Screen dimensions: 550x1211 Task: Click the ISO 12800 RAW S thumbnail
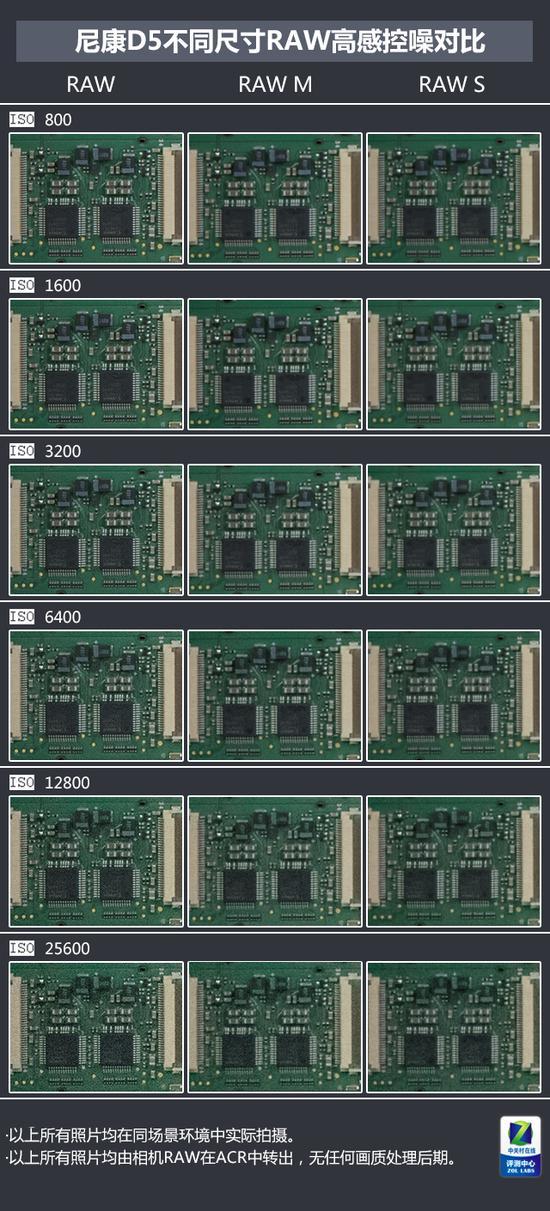454,862
